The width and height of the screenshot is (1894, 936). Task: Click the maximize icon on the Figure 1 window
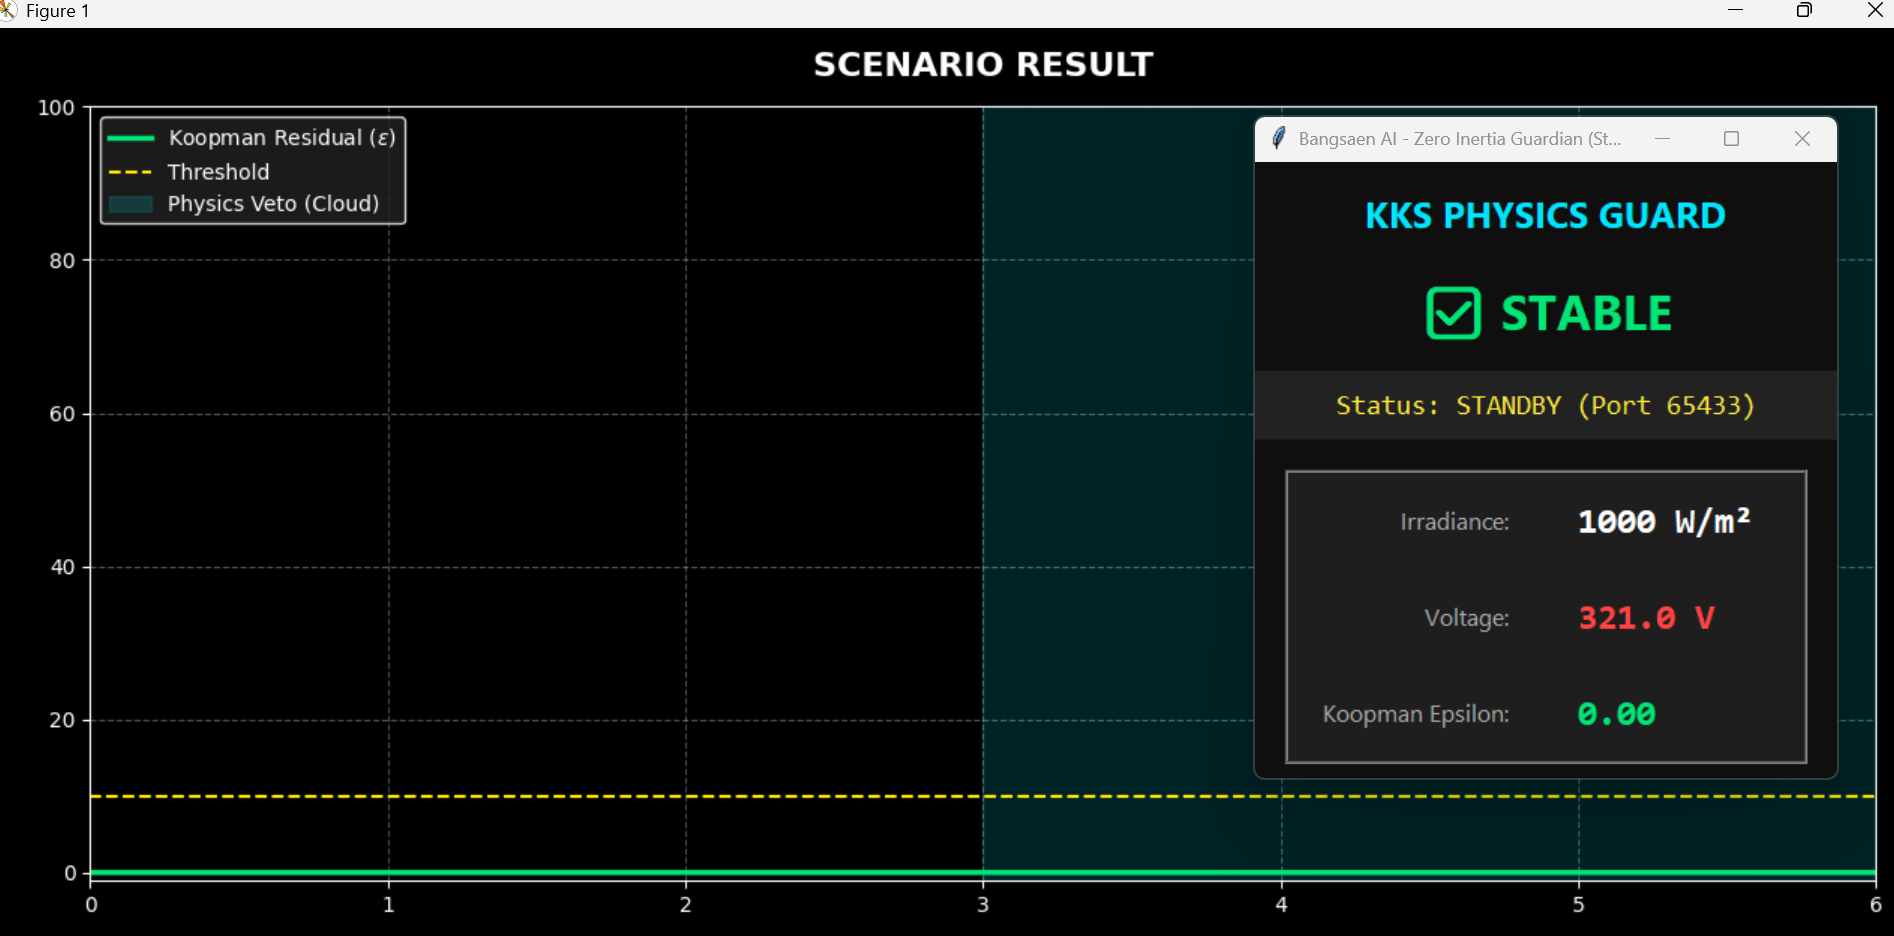pos(1804,11)
